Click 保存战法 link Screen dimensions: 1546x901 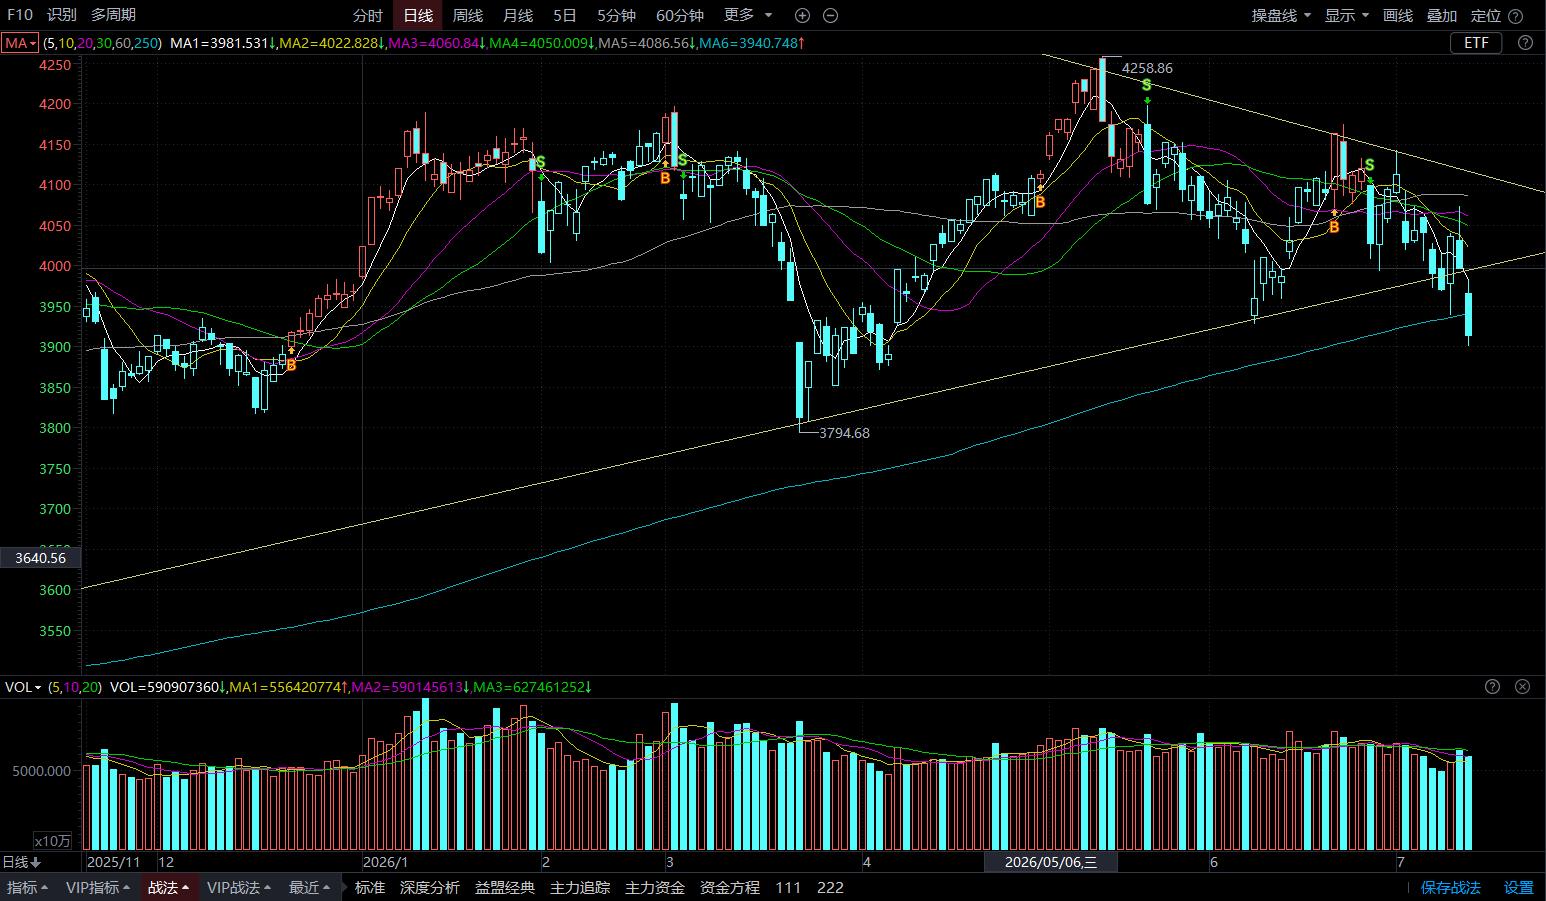1450,887
